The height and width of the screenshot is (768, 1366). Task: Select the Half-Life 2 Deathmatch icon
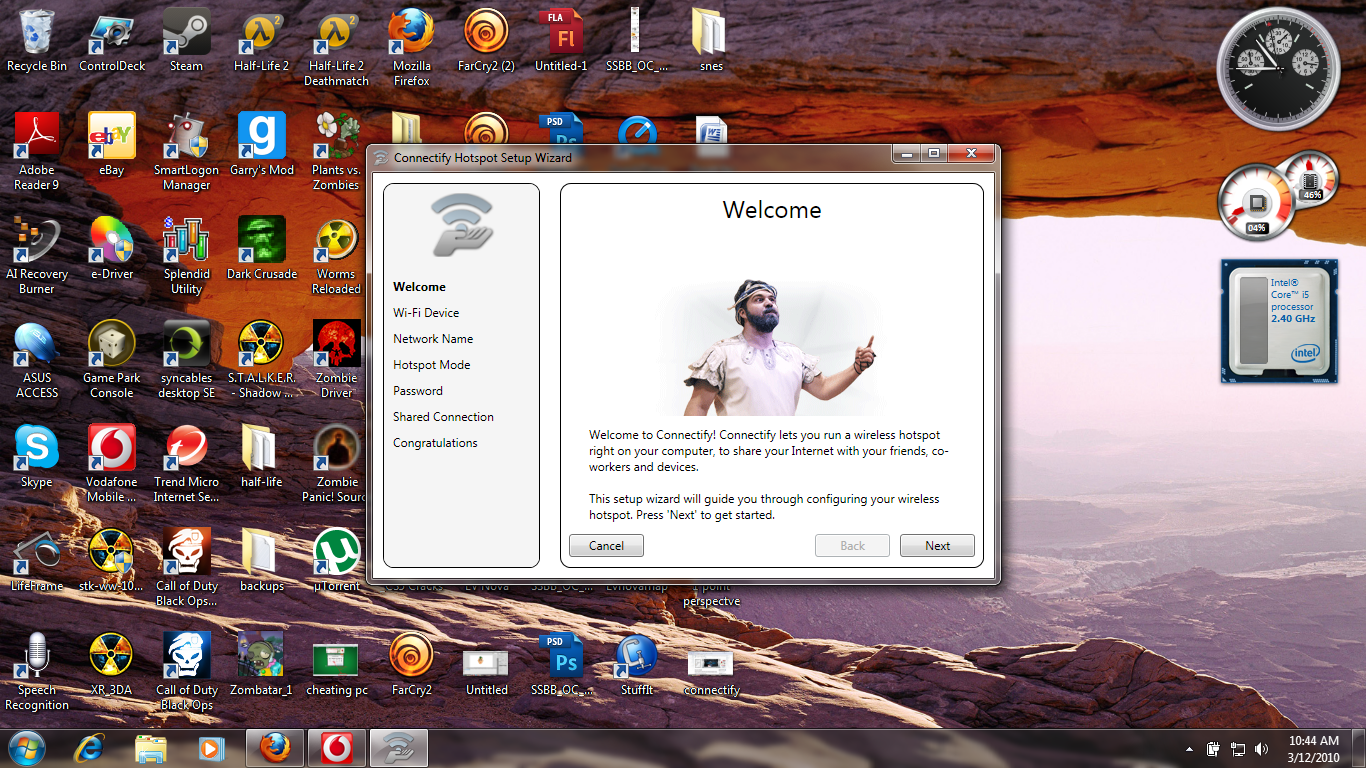(x=336, y=49)
